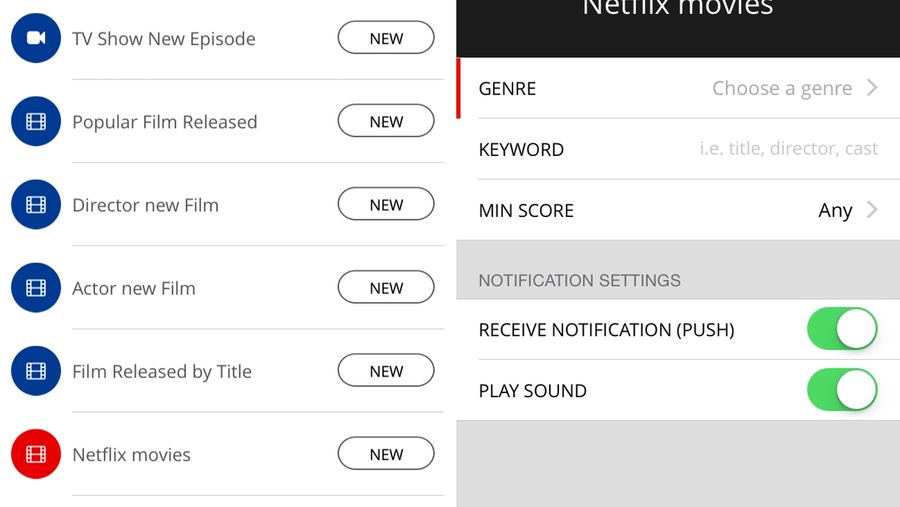Disable Receive Notification (Push) switch
Viewport: 900px width, 507px height.
842,329
